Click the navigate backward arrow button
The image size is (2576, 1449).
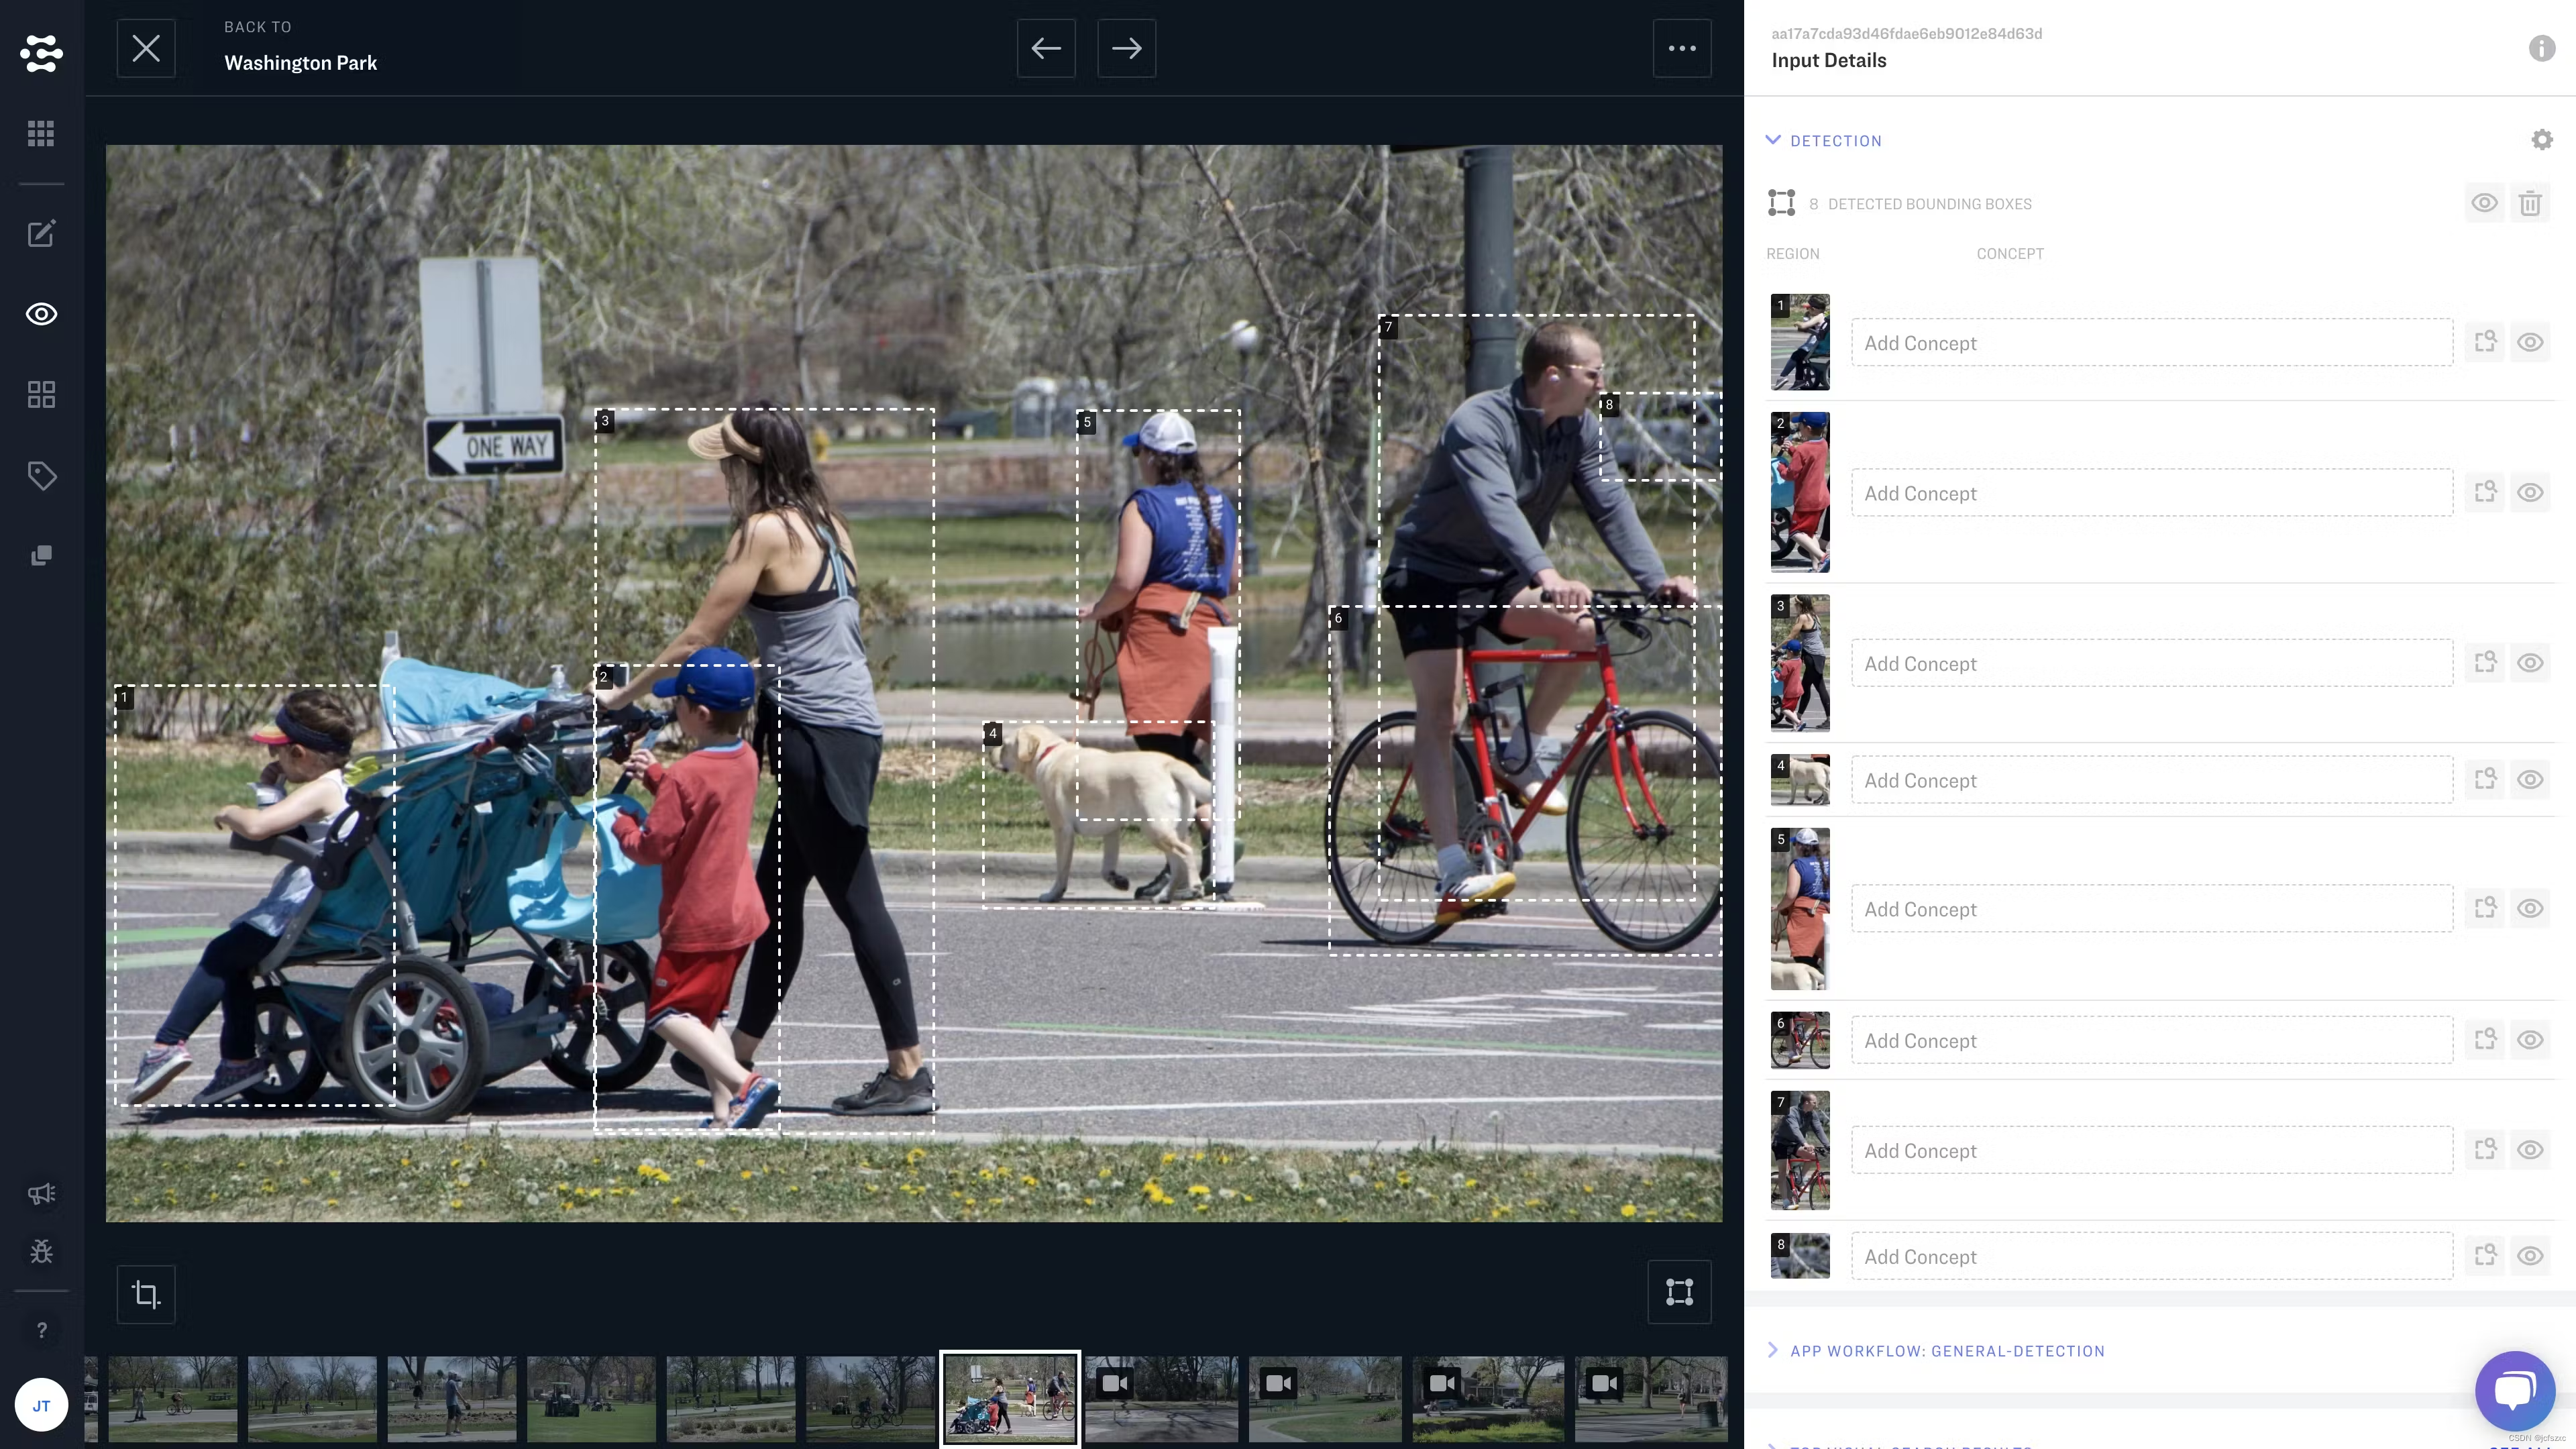(1046, 48)
